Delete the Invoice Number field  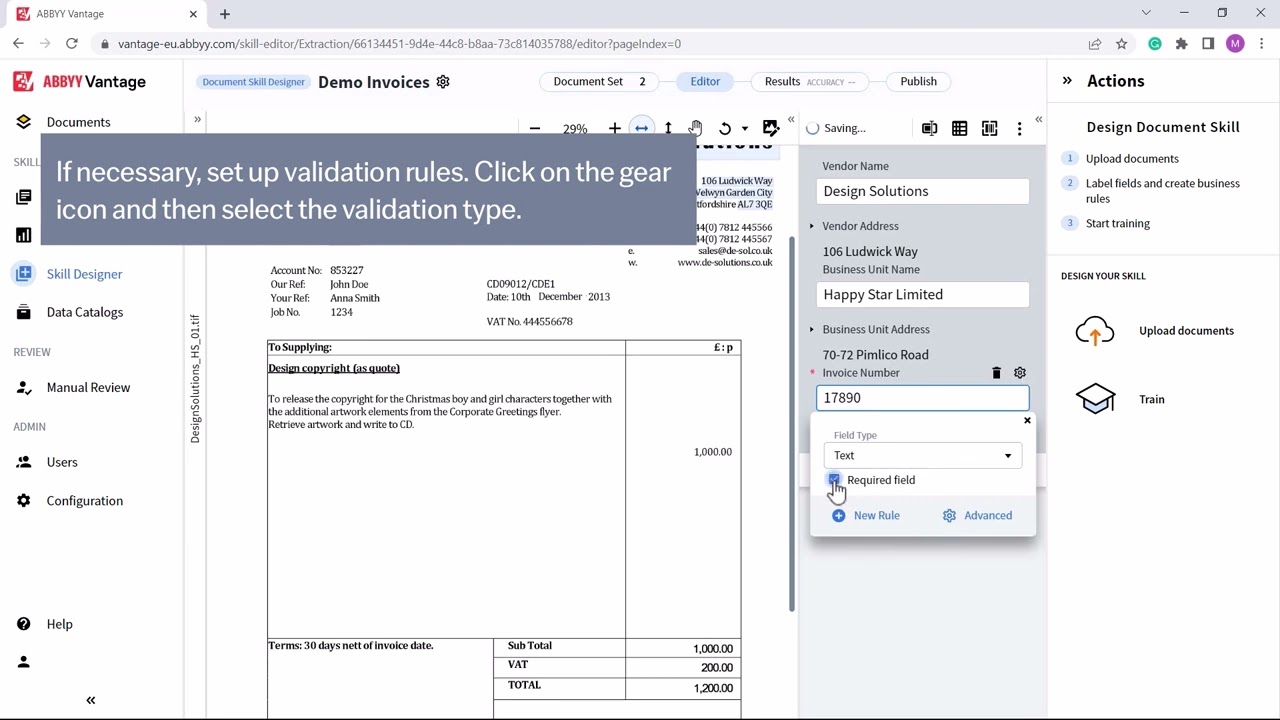(996, 373)
